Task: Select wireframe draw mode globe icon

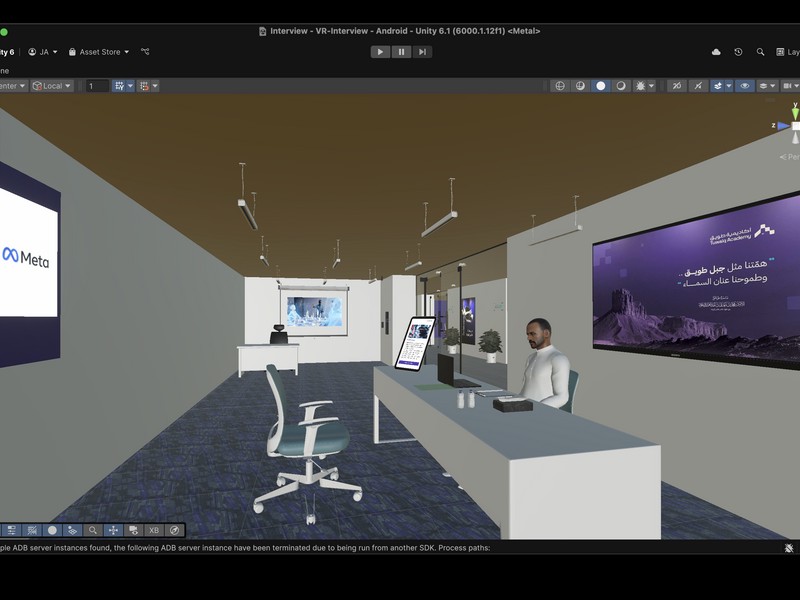Action: pyautogui.click(x=560, y=86)
